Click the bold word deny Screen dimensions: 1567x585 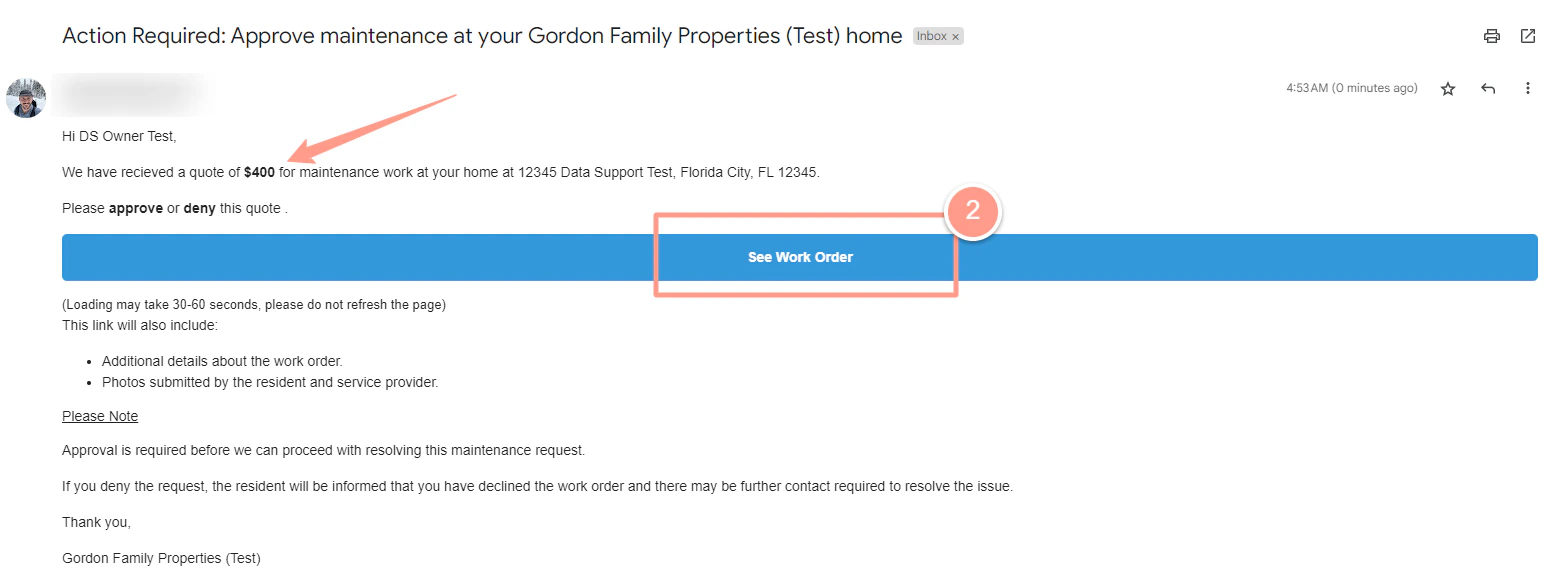click(199, 209)
